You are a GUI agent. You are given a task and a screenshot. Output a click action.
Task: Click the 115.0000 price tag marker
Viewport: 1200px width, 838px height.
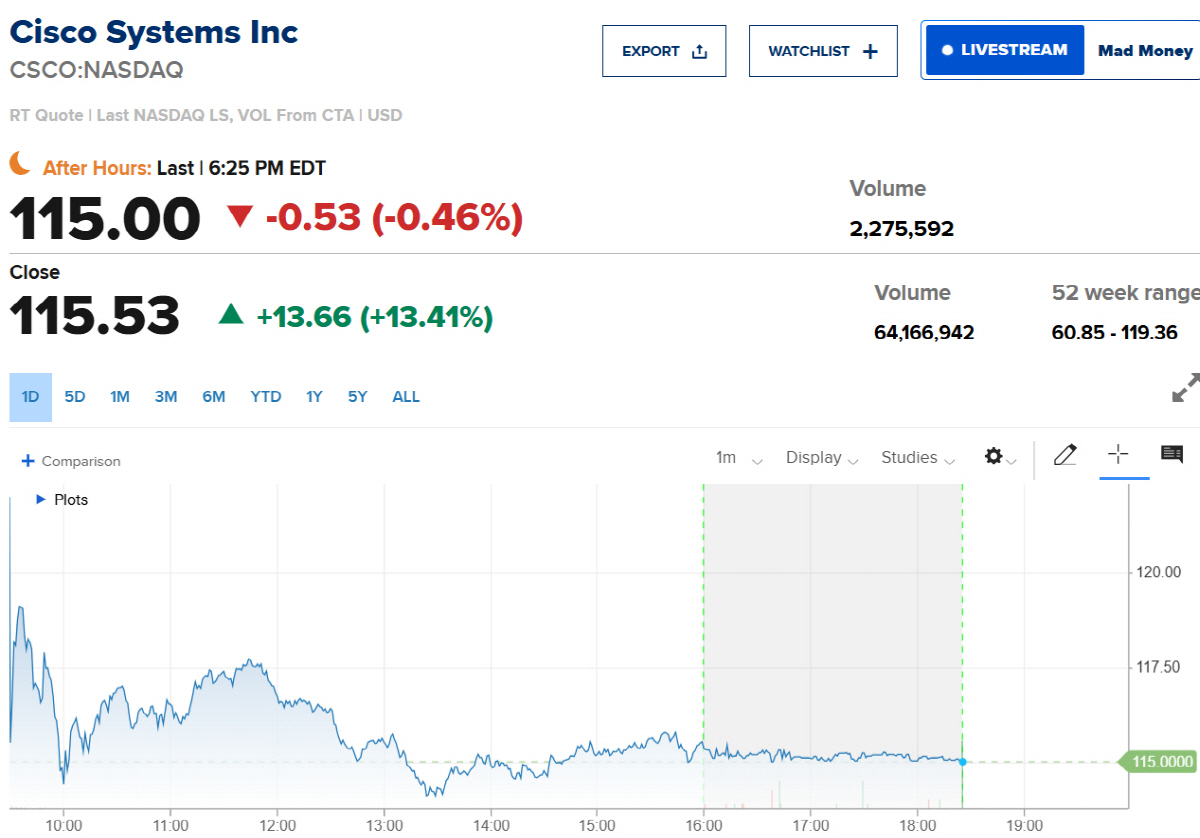pos(1159,762)
